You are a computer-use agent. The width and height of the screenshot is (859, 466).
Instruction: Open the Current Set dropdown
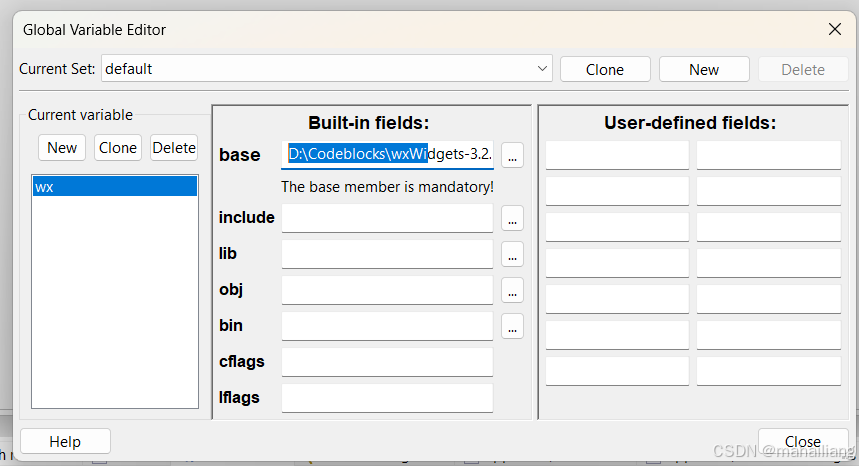click(327, 69)
